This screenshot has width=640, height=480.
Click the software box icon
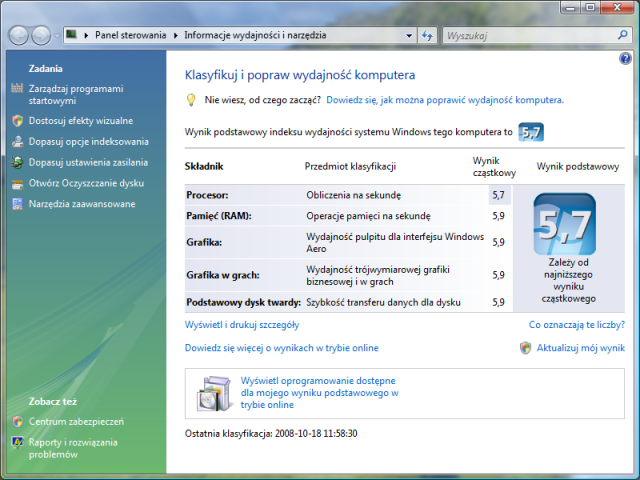pyautogui.click(x=214, y=393)
